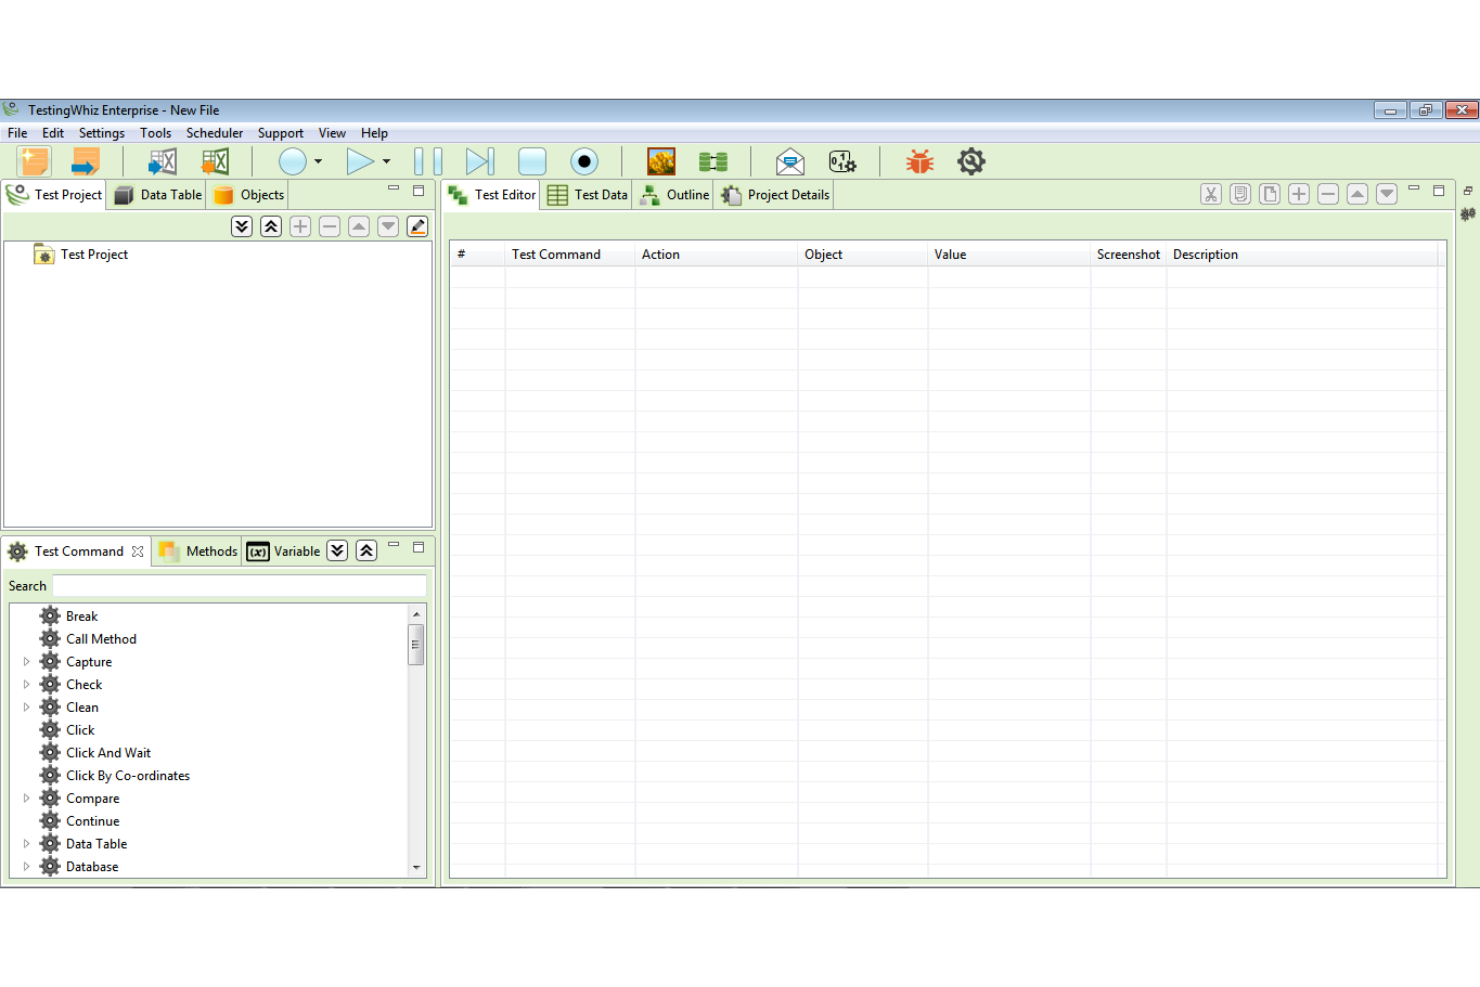Click the Test Project folder in the tree
The width and height of the screenshot is (1480, 987).
[94, 254]
